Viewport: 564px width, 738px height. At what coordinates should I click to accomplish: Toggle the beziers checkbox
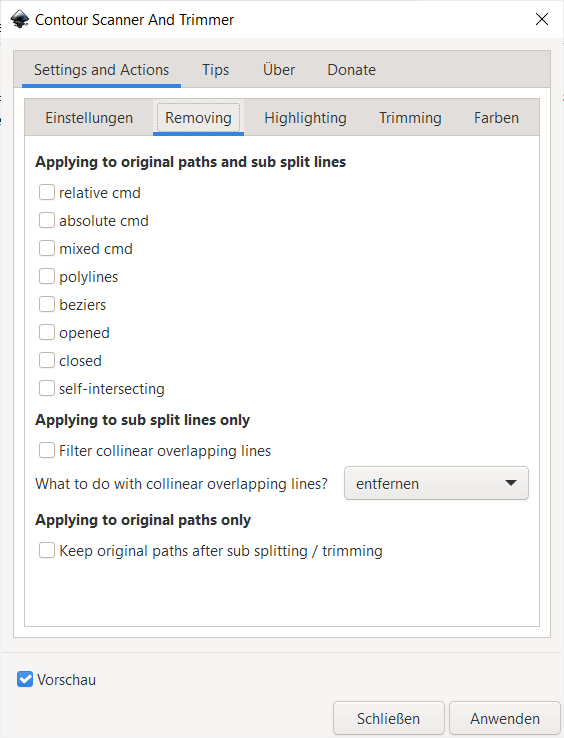pyautogui.click(x=47, y=305)
